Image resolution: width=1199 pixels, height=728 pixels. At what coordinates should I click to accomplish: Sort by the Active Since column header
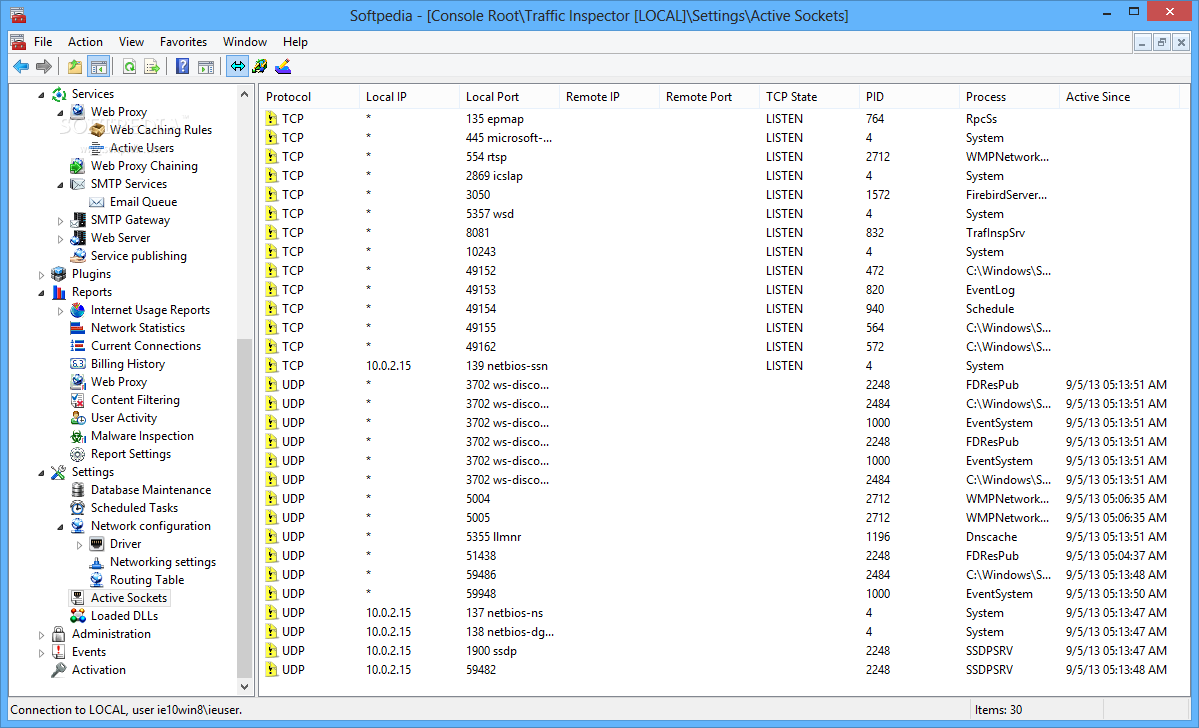(1119, 97)
